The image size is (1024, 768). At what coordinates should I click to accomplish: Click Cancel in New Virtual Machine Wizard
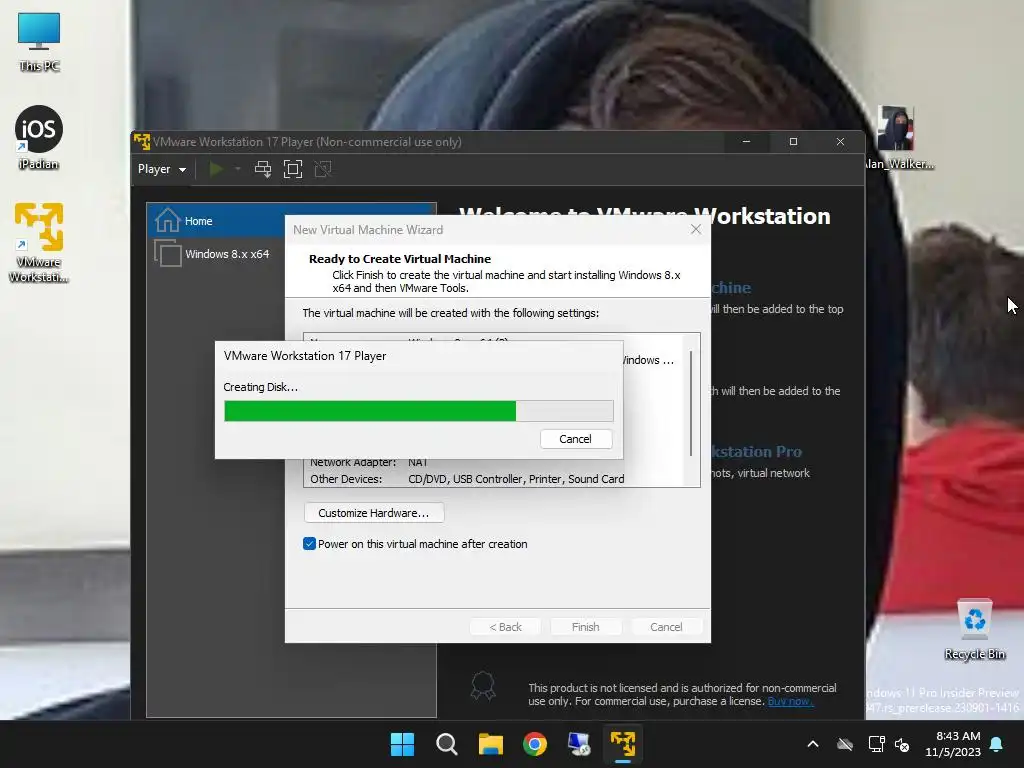click(666, 627)
